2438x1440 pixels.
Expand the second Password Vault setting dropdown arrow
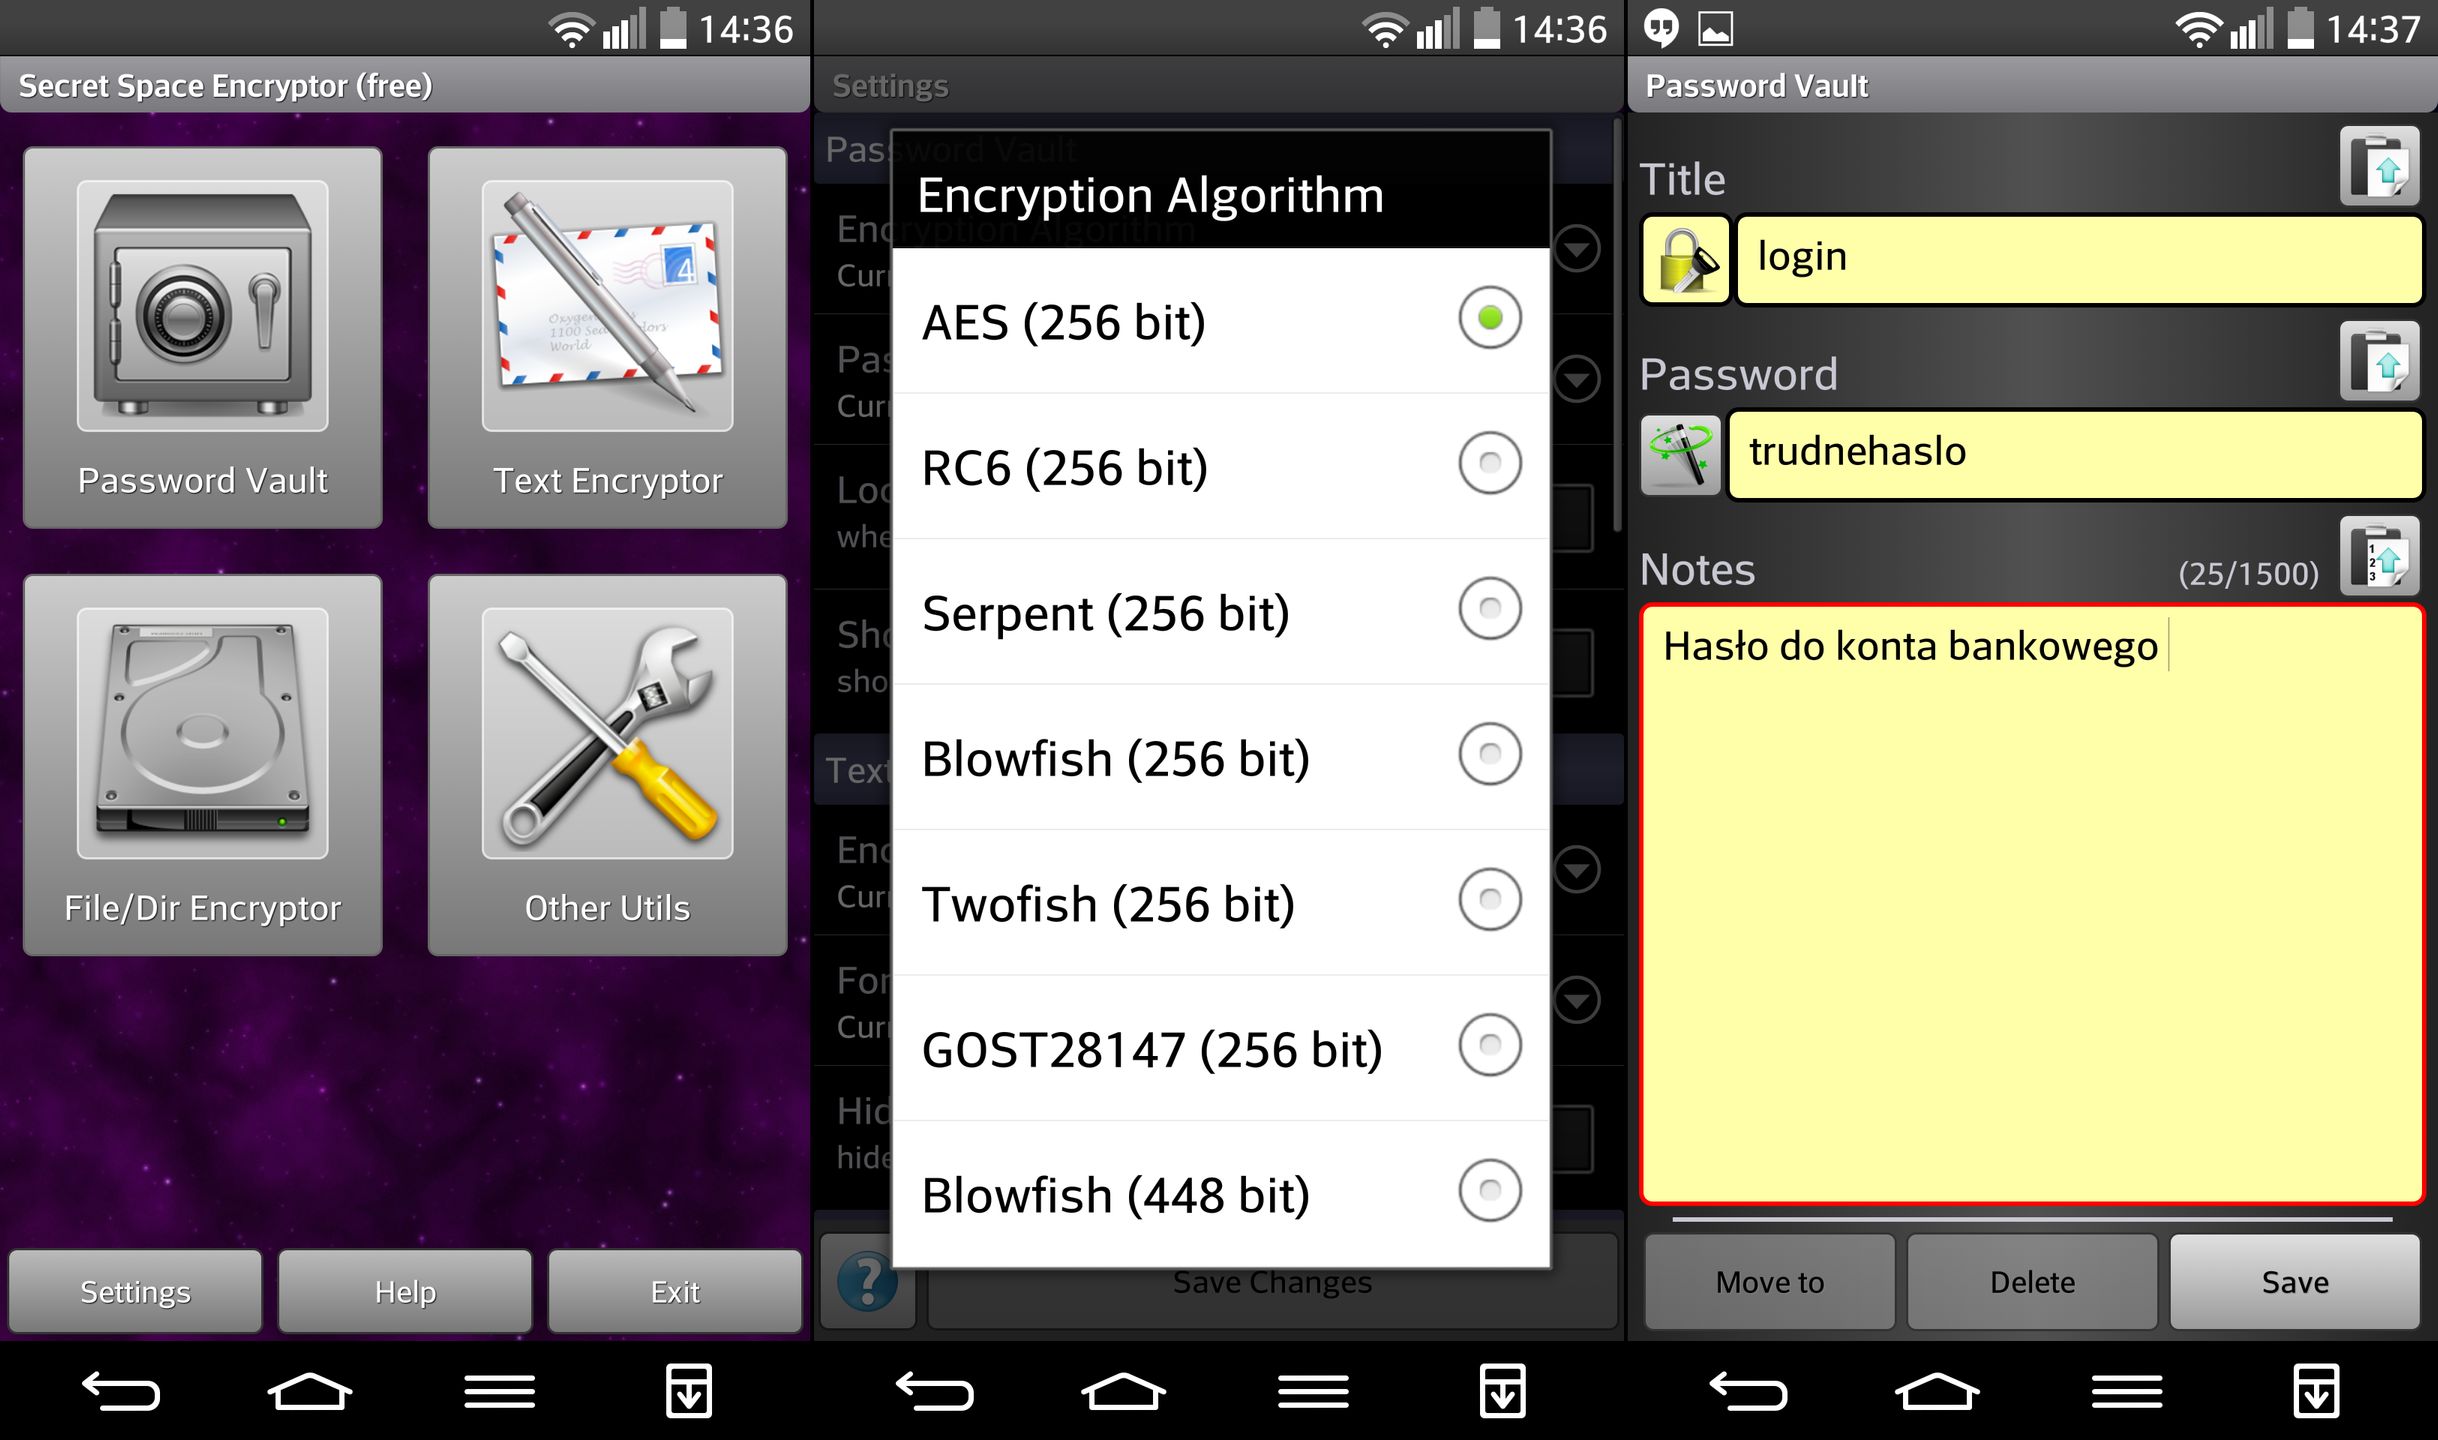pos(1577,379)
